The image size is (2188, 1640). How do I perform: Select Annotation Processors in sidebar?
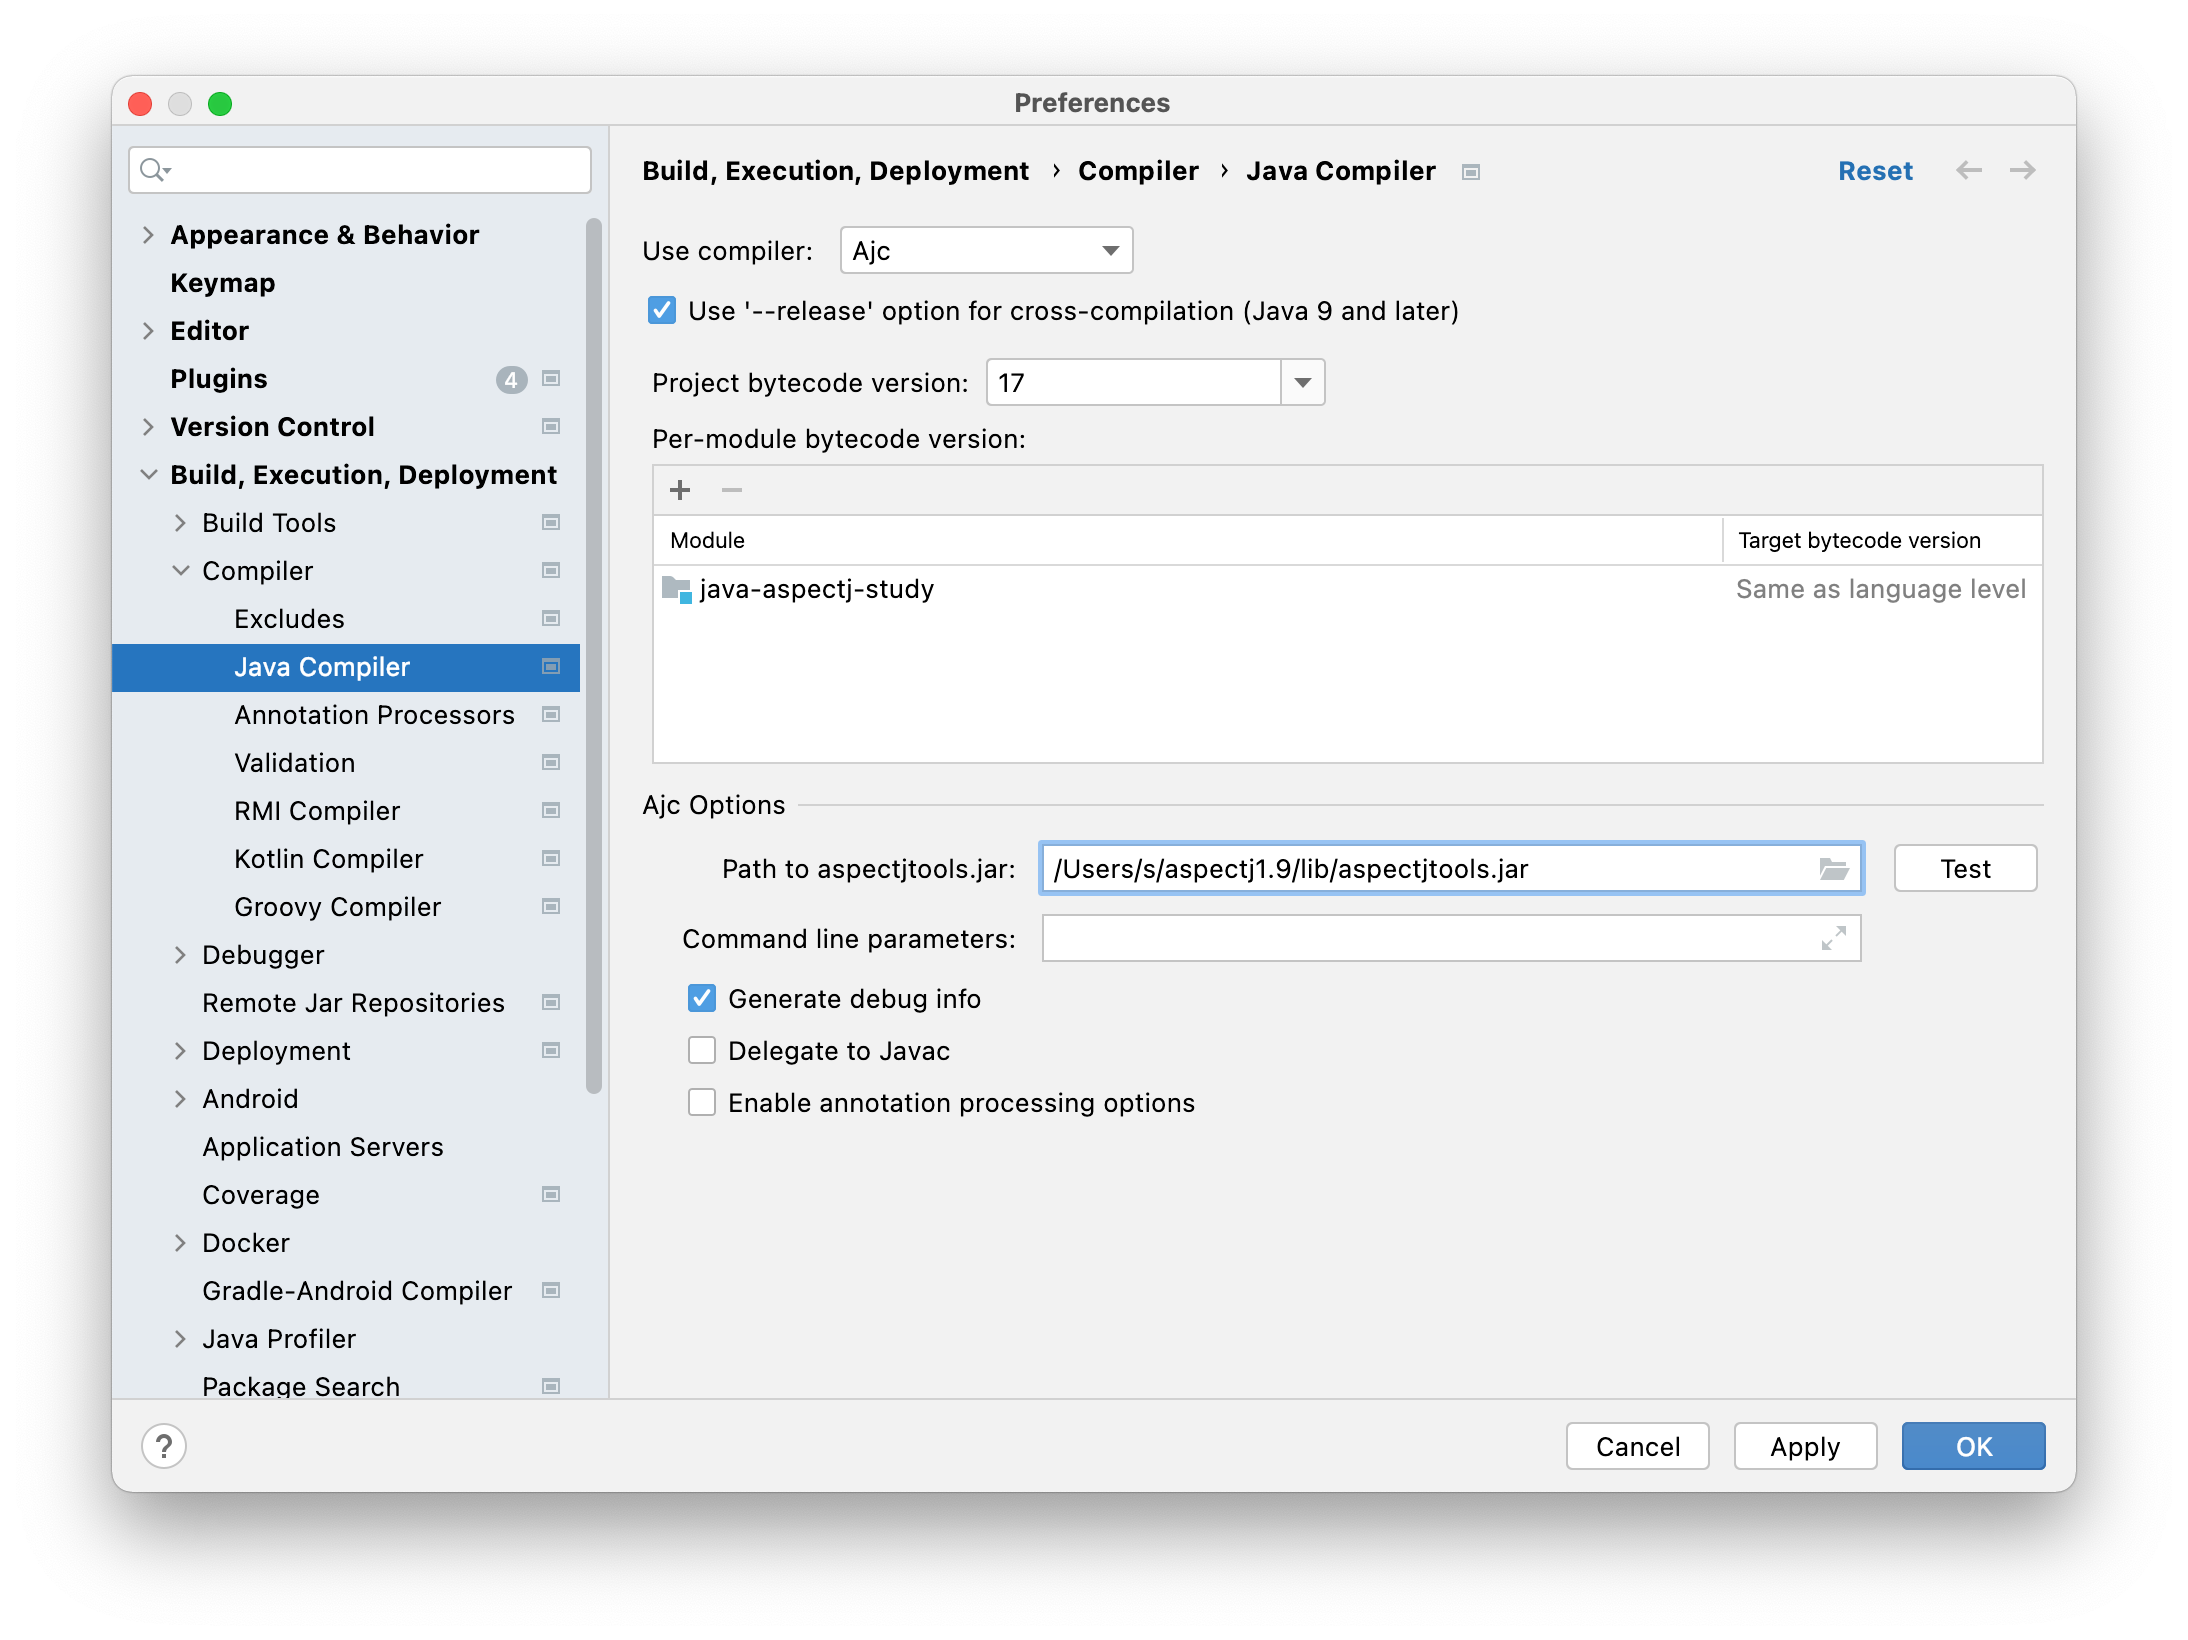pyautogui.click(x=374, y=715)
